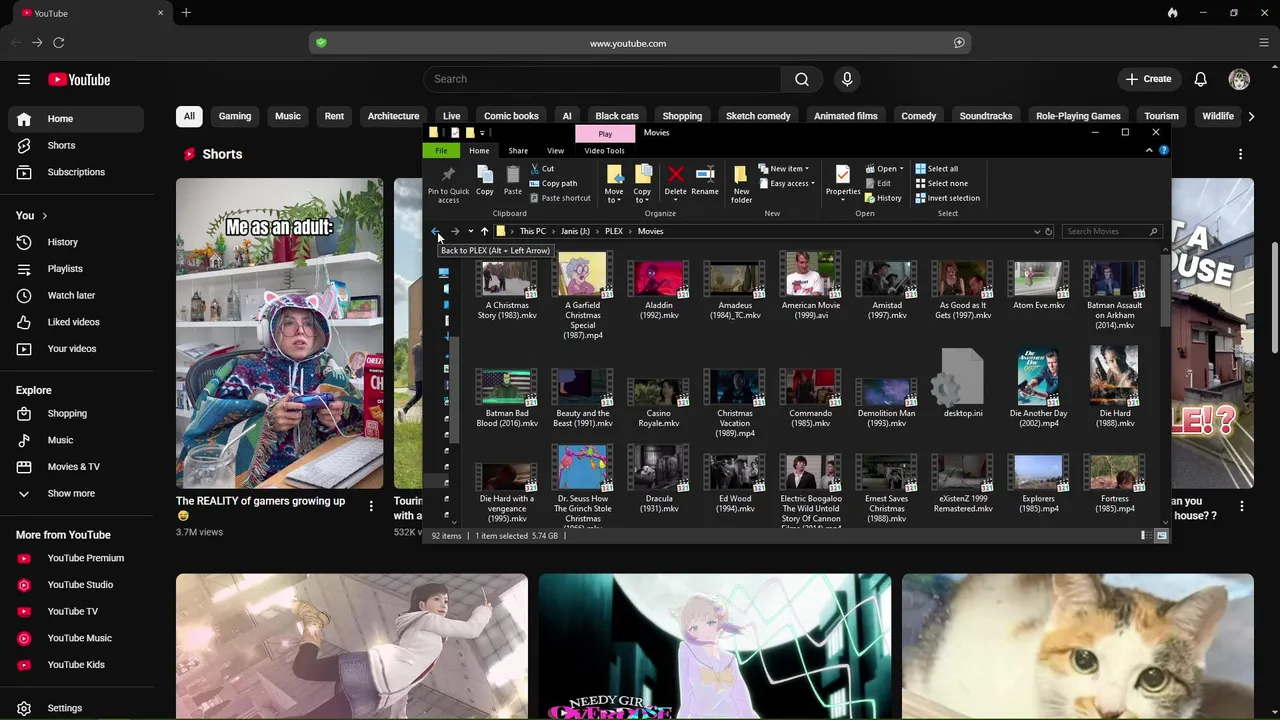Image resolution: width=1280 pixels, height=720 pixels.
Task: Go back to PLEX folder arrow
Action: (x=436, y=231)
